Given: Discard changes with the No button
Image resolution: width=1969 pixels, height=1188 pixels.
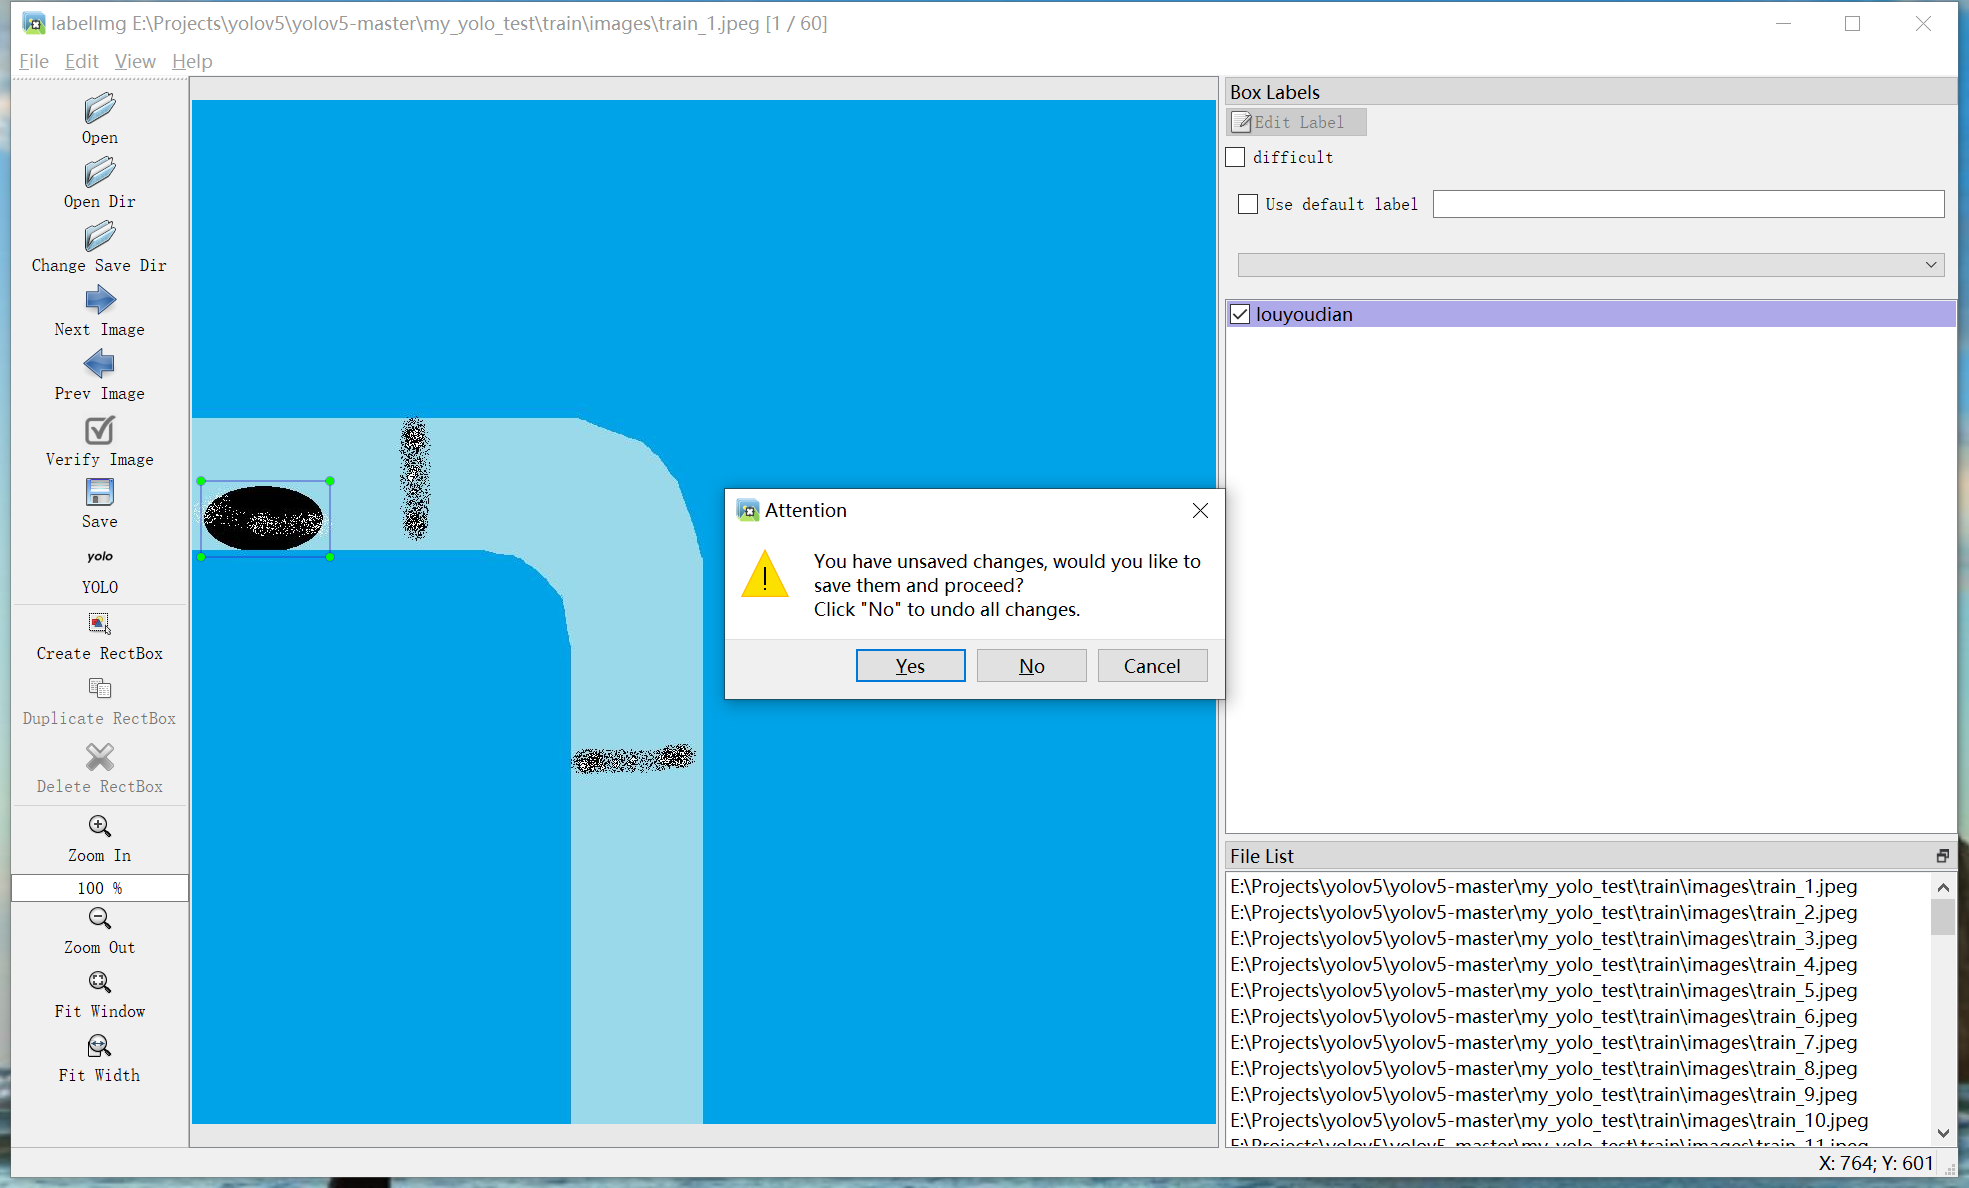Looking at the screenshot, I should click(x=1031, y=666).
